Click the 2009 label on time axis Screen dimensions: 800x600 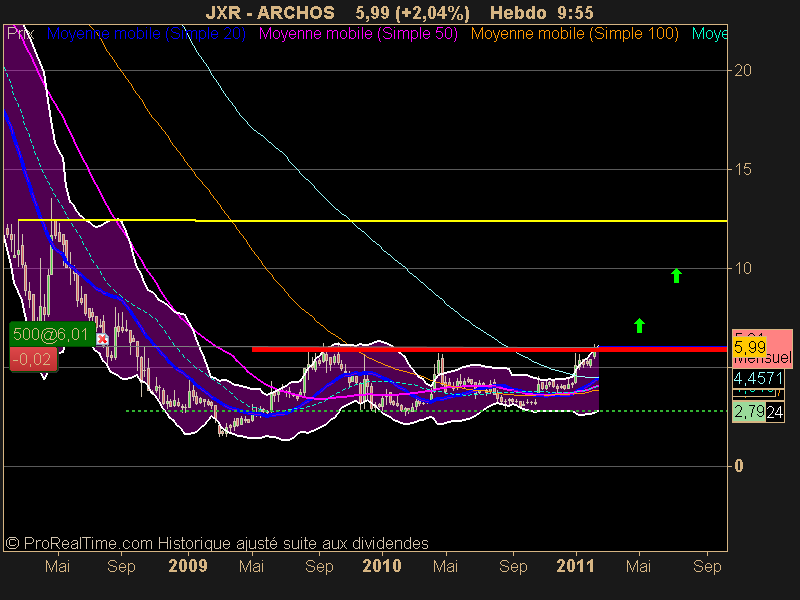(x=188, y=566)
